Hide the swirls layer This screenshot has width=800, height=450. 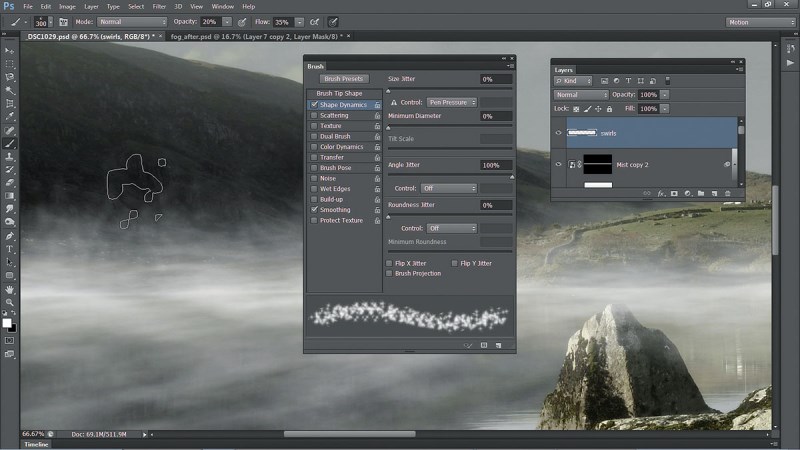pyautogui.click(x=558, y=133)
